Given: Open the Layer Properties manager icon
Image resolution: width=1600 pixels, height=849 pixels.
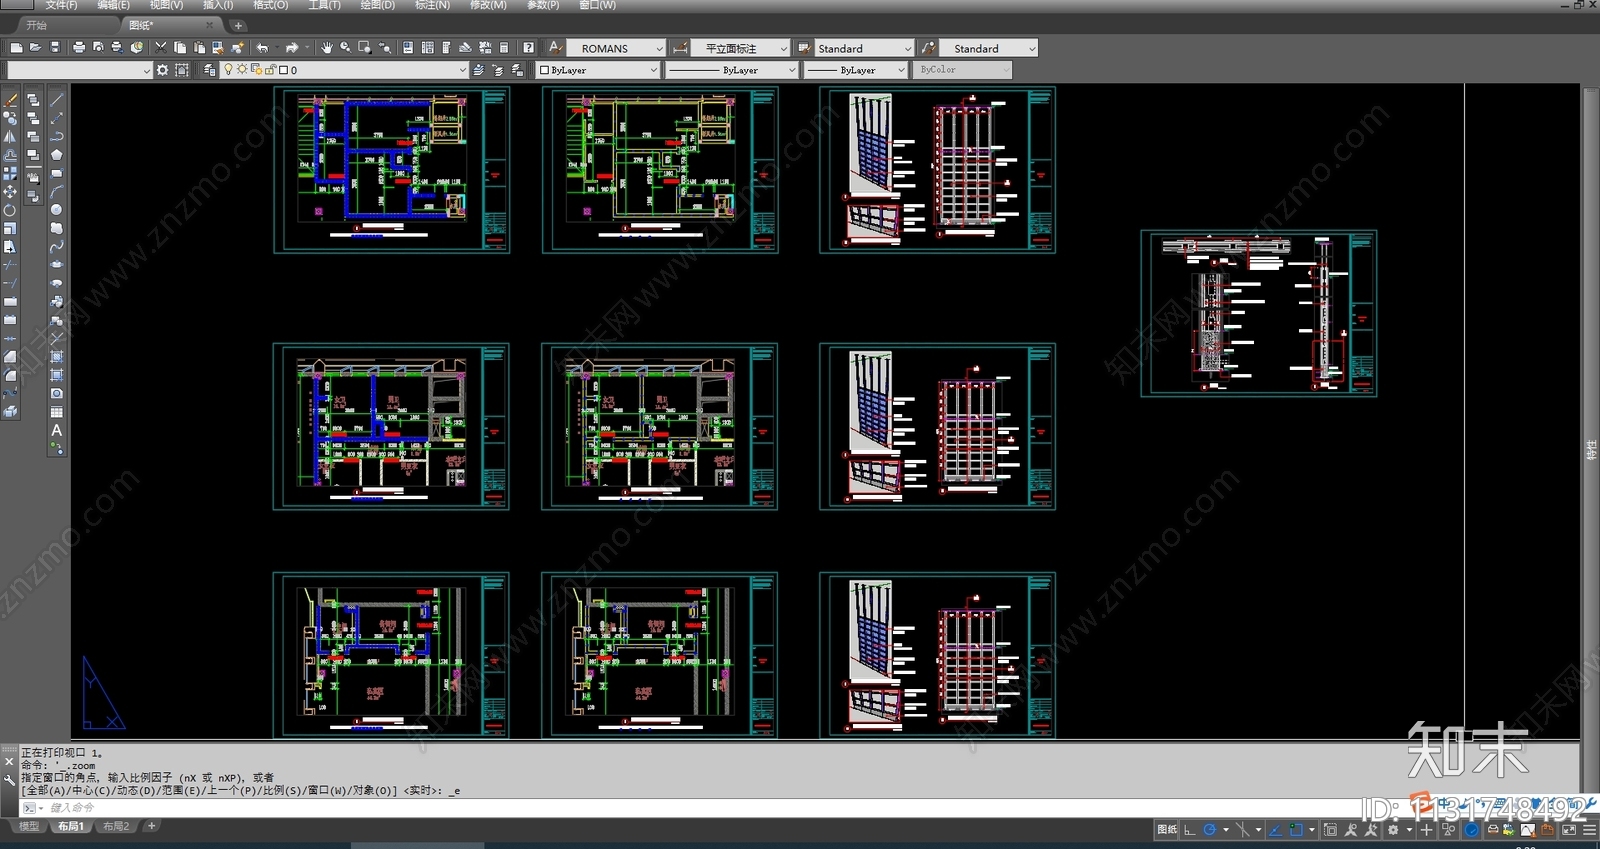Looking at the screenshot, I should pyautogui.click(x=209, y=70).
